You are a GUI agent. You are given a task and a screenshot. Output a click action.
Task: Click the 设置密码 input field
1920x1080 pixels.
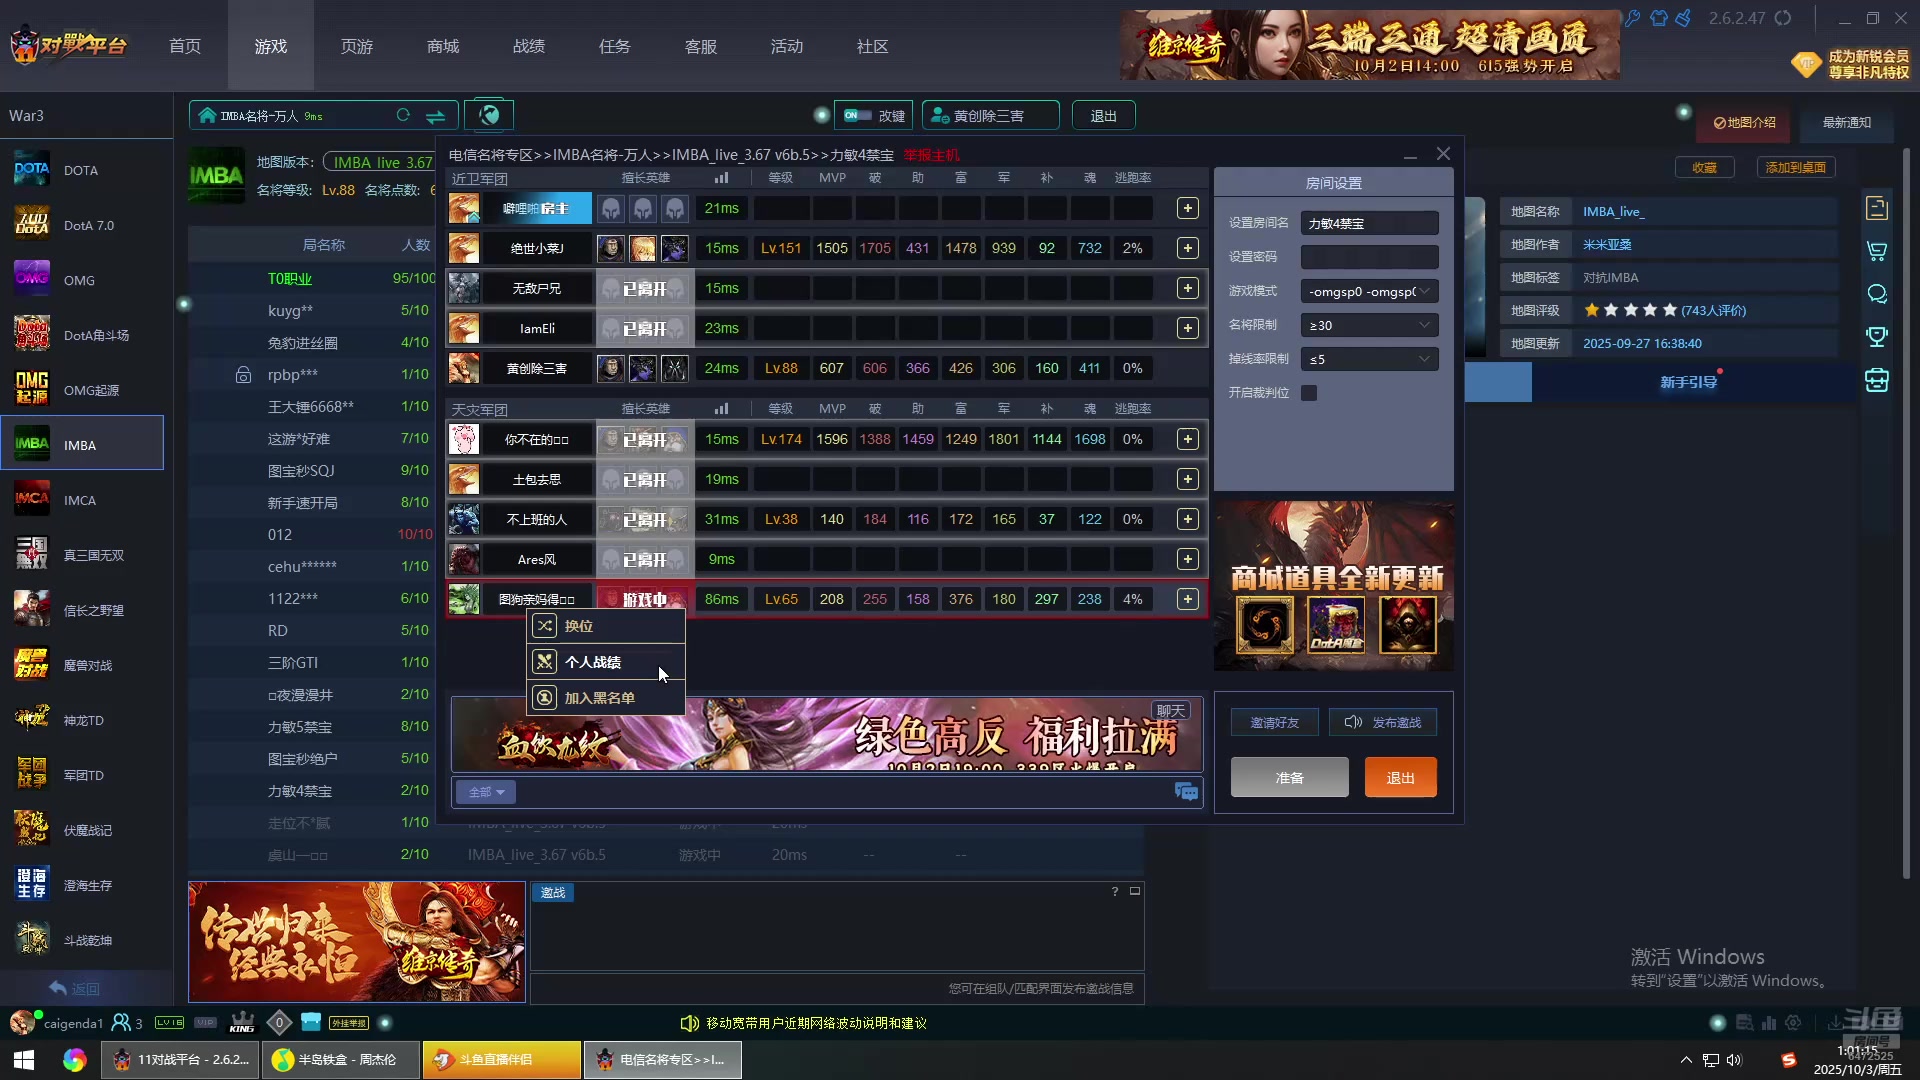(x=1369, y=258)
